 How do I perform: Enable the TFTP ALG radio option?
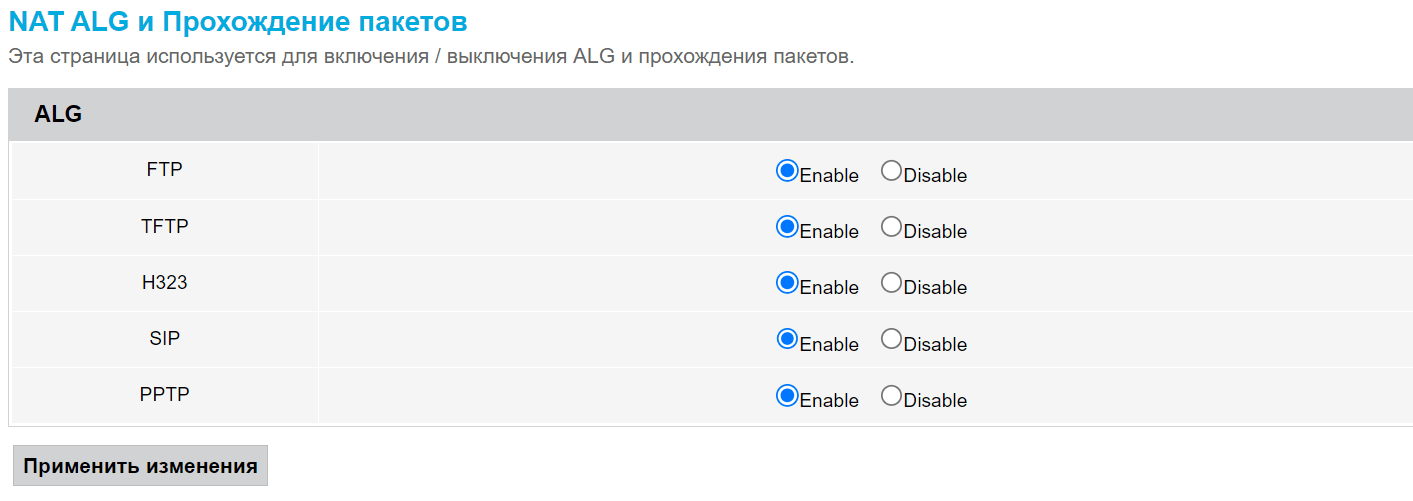click(x=787, y=227)
